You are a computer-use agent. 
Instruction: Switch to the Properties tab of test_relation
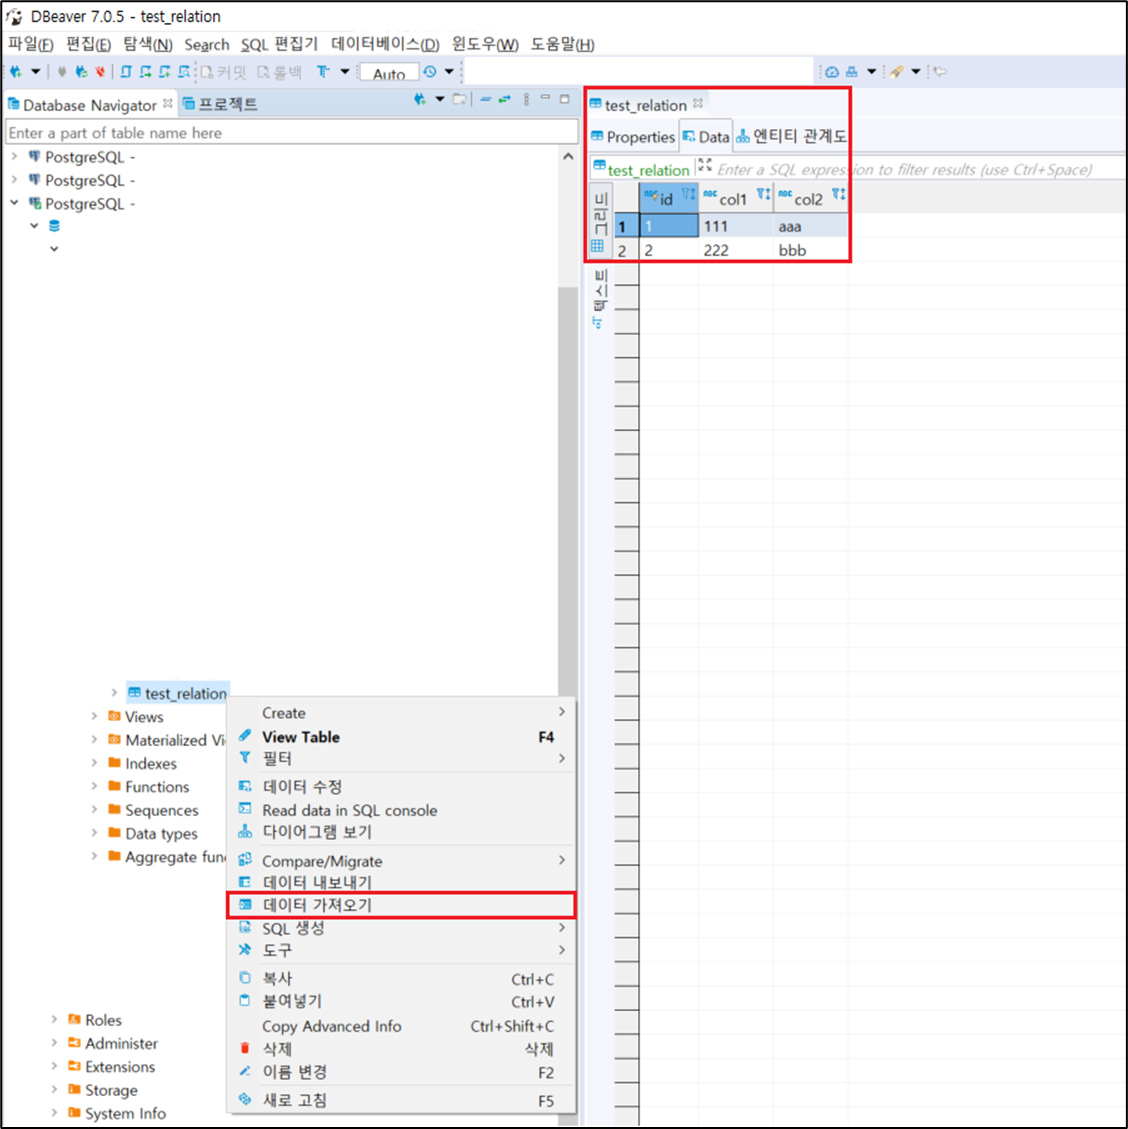pyautogui.click(x=633, y=137)
